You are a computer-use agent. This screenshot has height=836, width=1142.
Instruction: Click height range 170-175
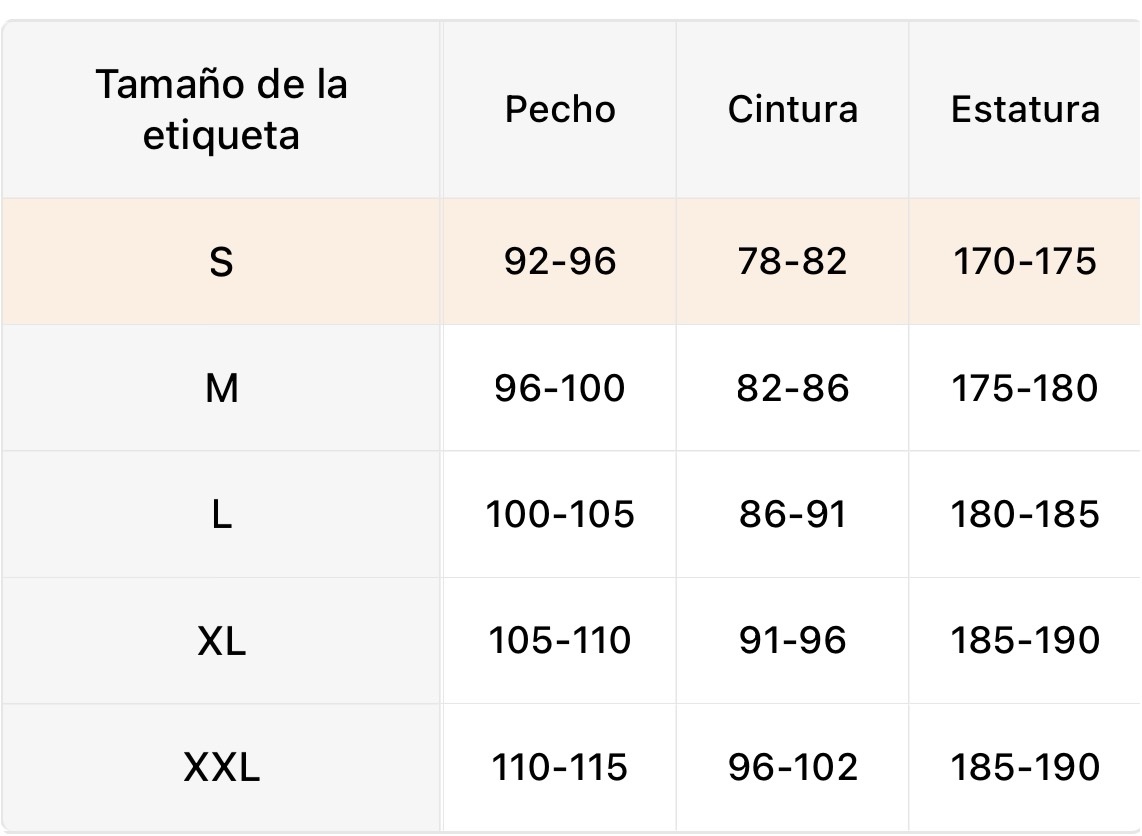(1025, 262)
